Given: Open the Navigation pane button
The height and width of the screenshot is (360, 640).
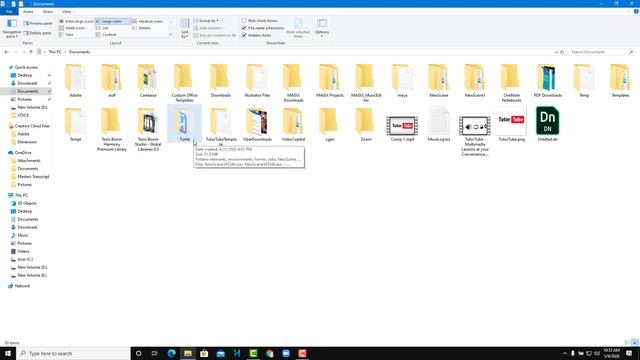Looking at the screenshot, I should (12, 28).
